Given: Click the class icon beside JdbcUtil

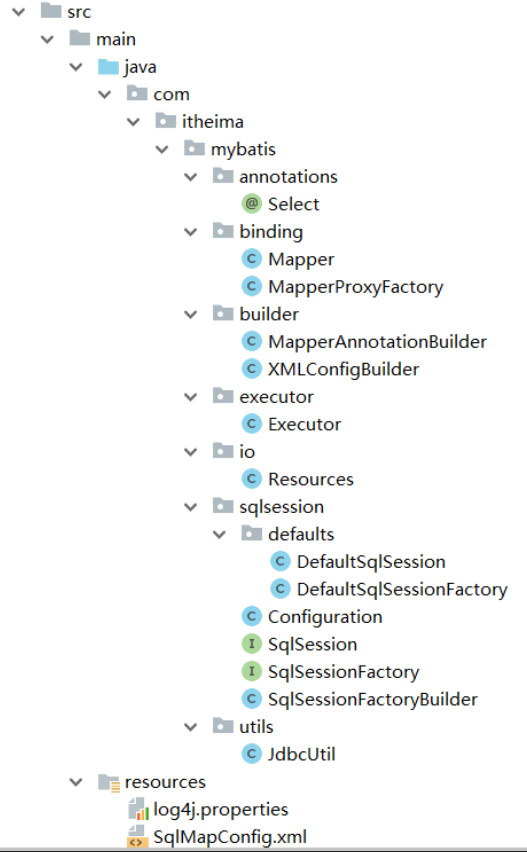Looking at the screenshot, I should coord(251,754).
